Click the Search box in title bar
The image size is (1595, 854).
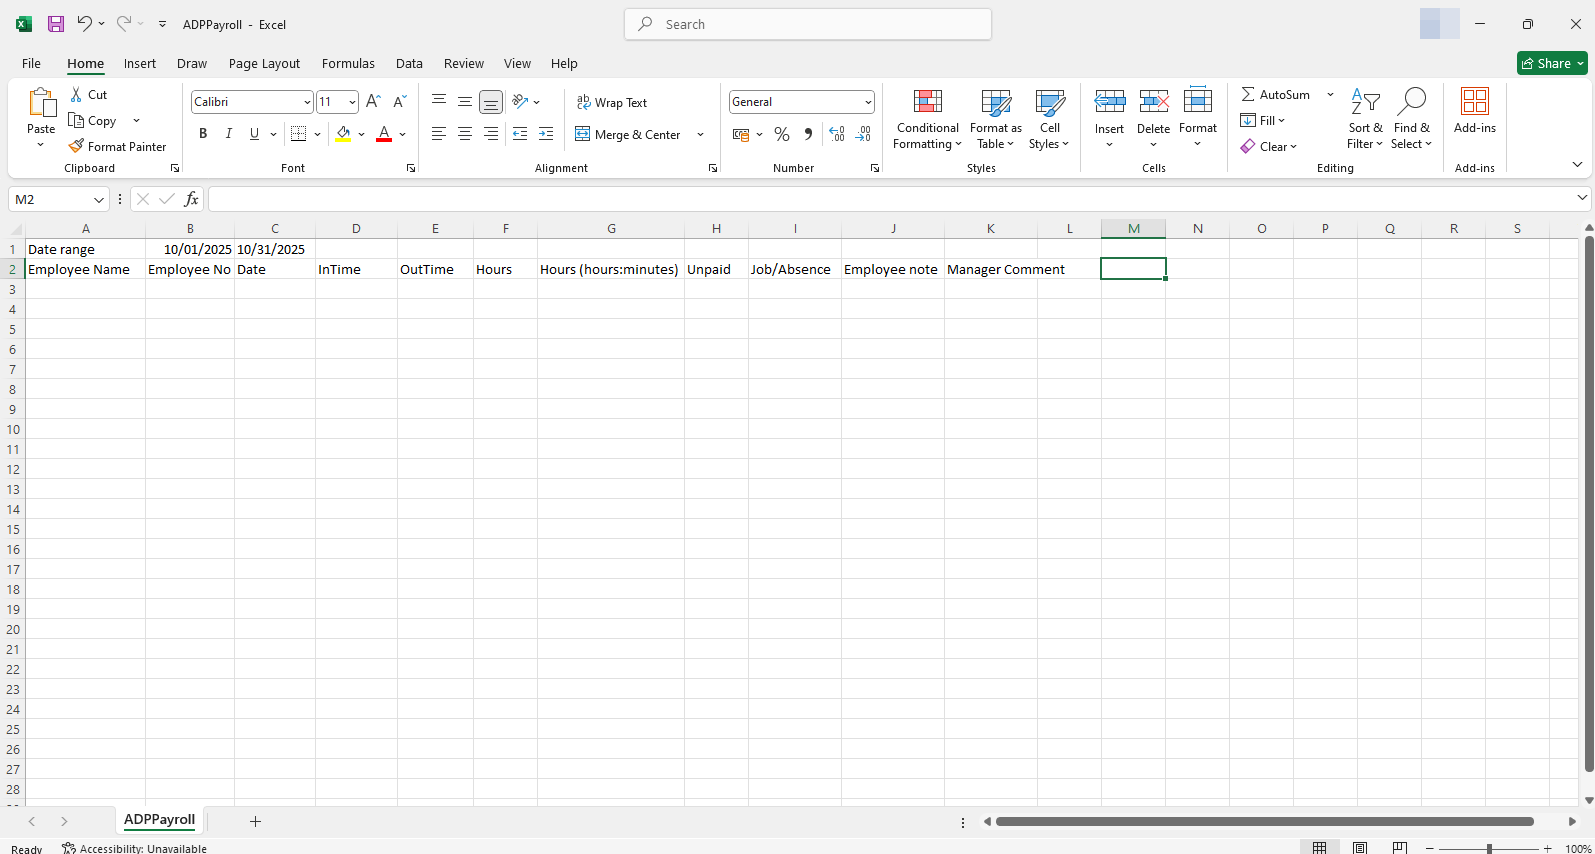click(x=808, y=24)
